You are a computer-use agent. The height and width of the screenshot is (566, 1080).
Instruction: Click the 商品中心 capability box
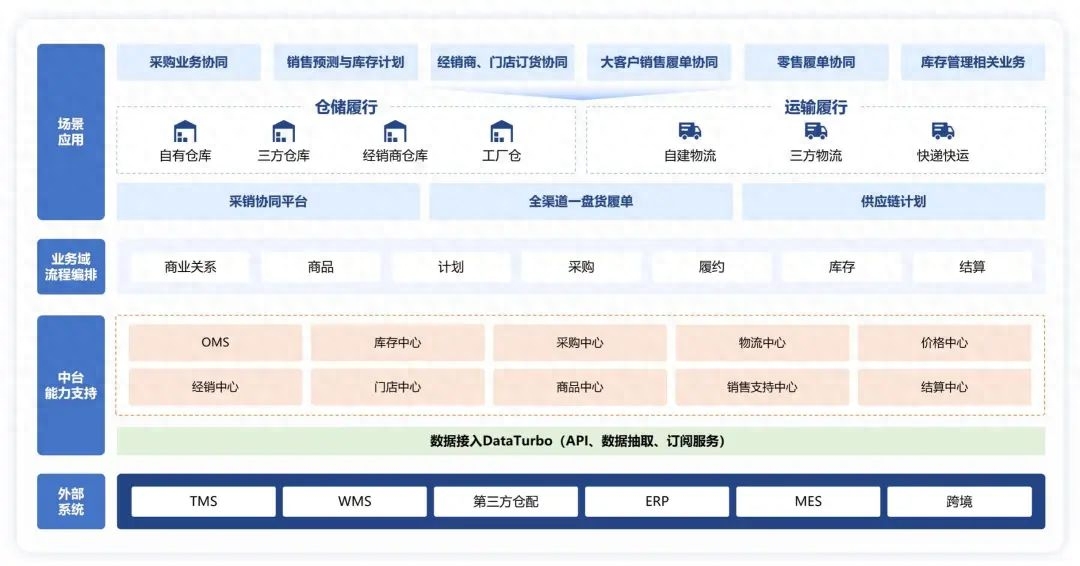coord(580,387)
